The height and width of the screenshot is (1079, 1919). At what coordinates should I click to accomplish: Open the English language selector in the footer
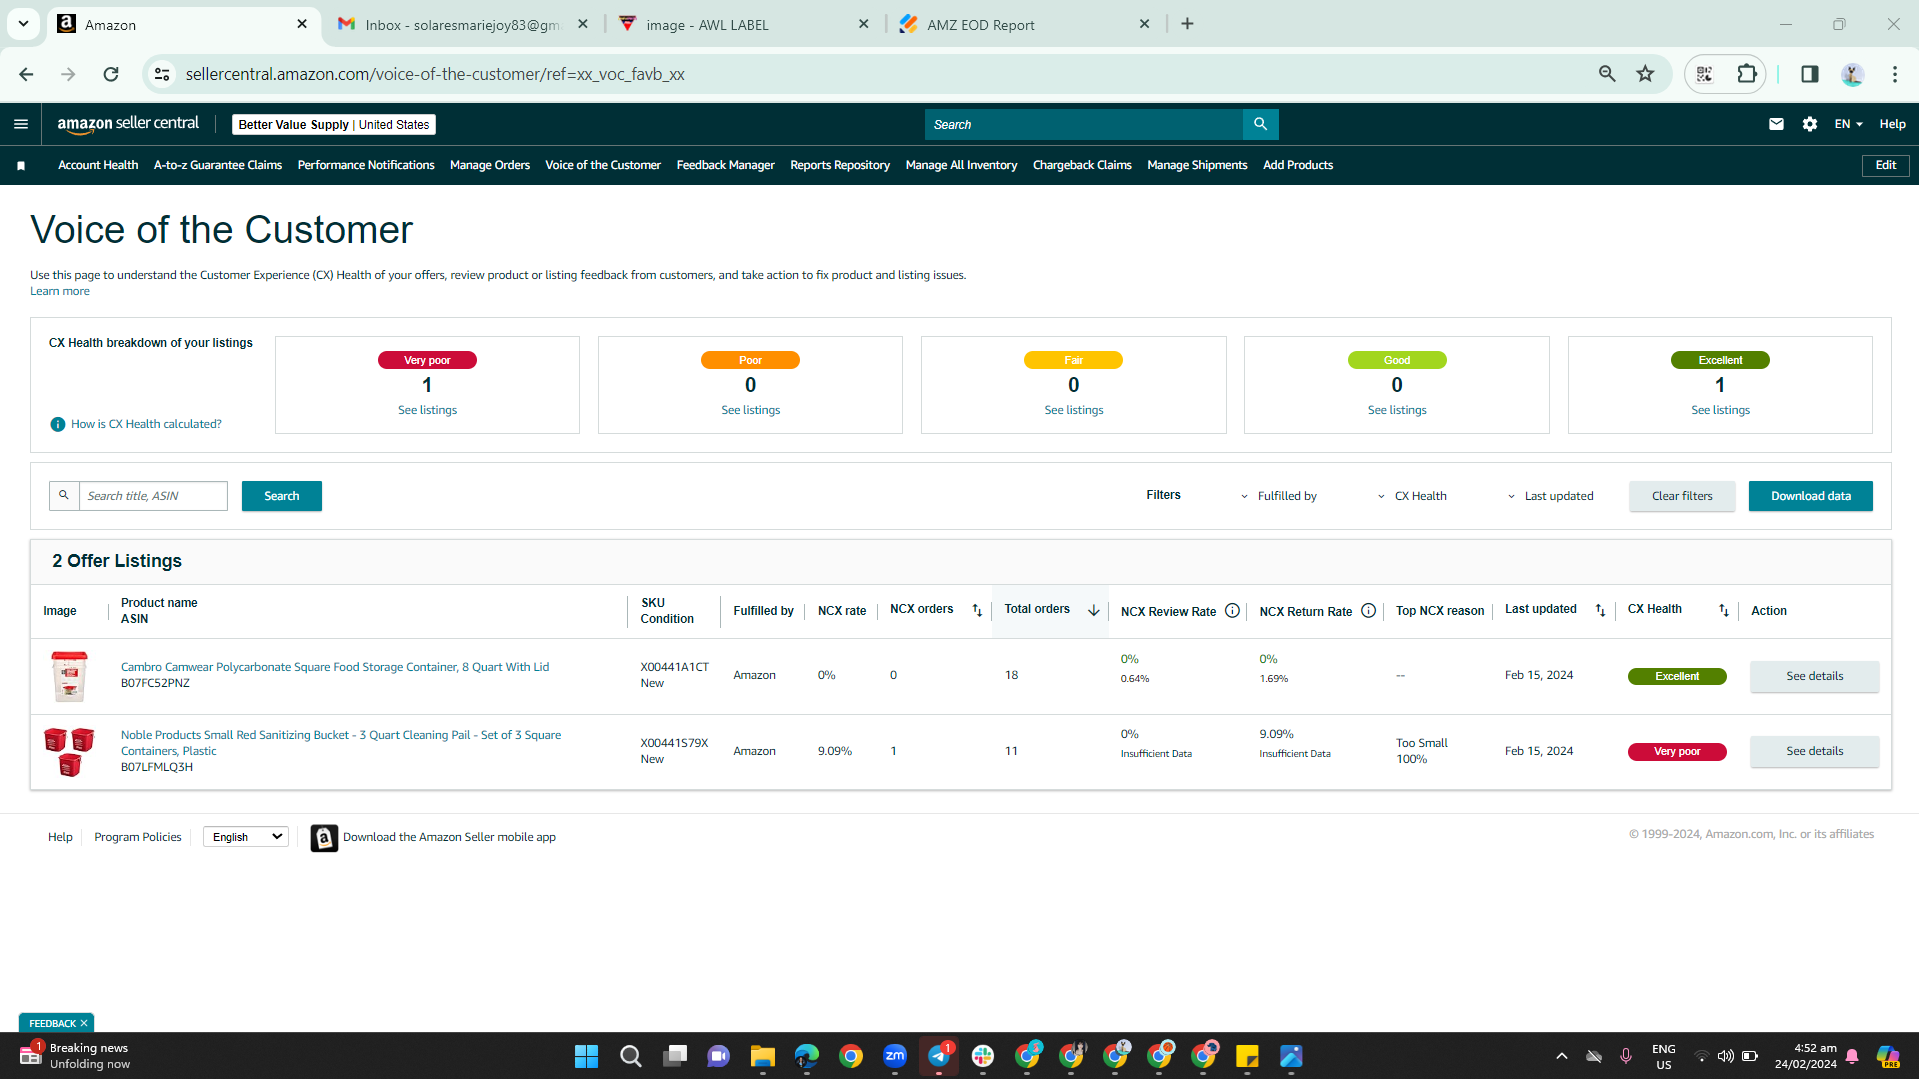[246, 837]
